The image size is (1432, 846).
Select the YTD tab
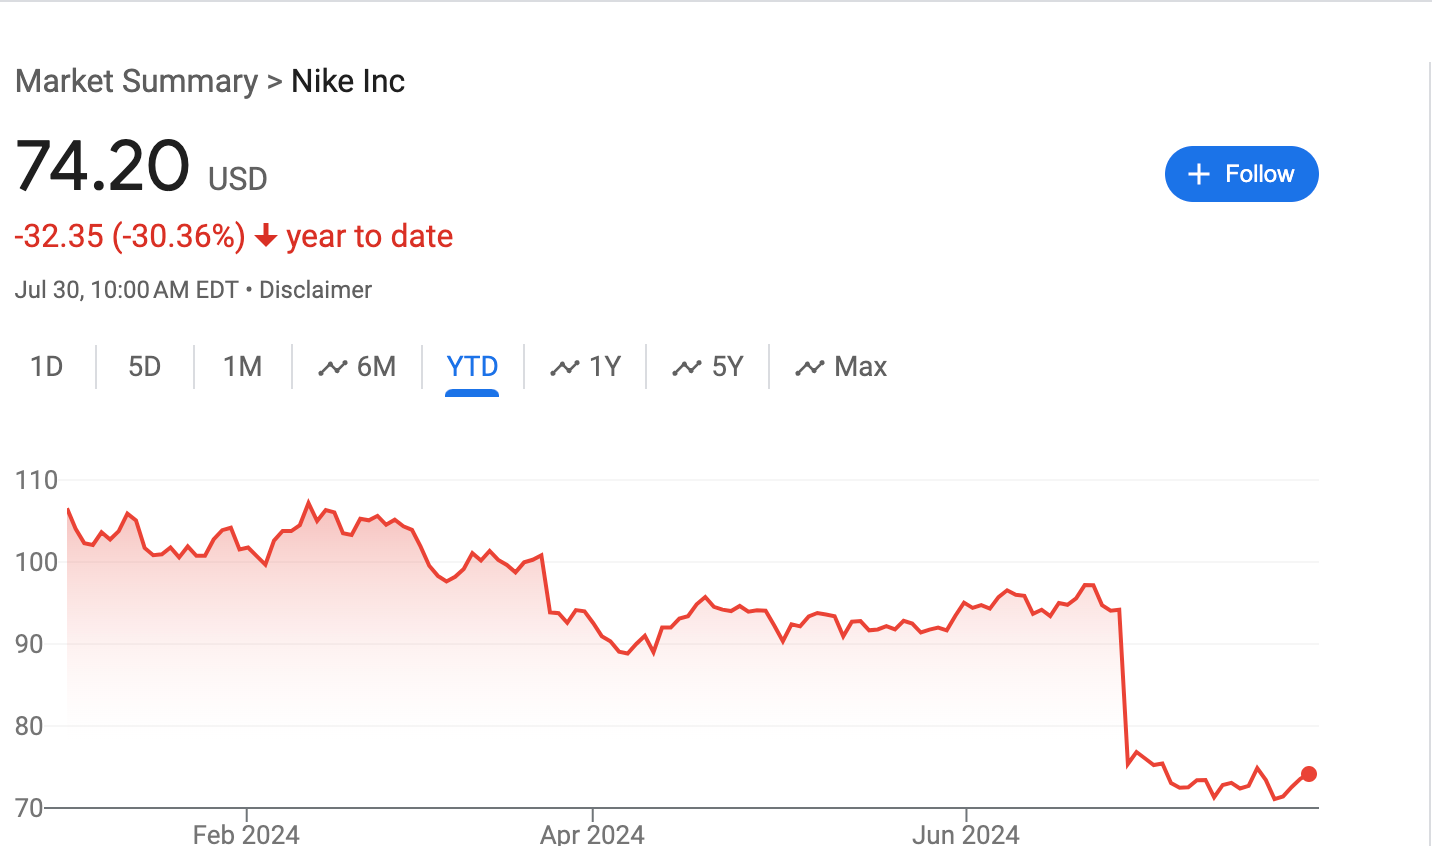point(472,367)
